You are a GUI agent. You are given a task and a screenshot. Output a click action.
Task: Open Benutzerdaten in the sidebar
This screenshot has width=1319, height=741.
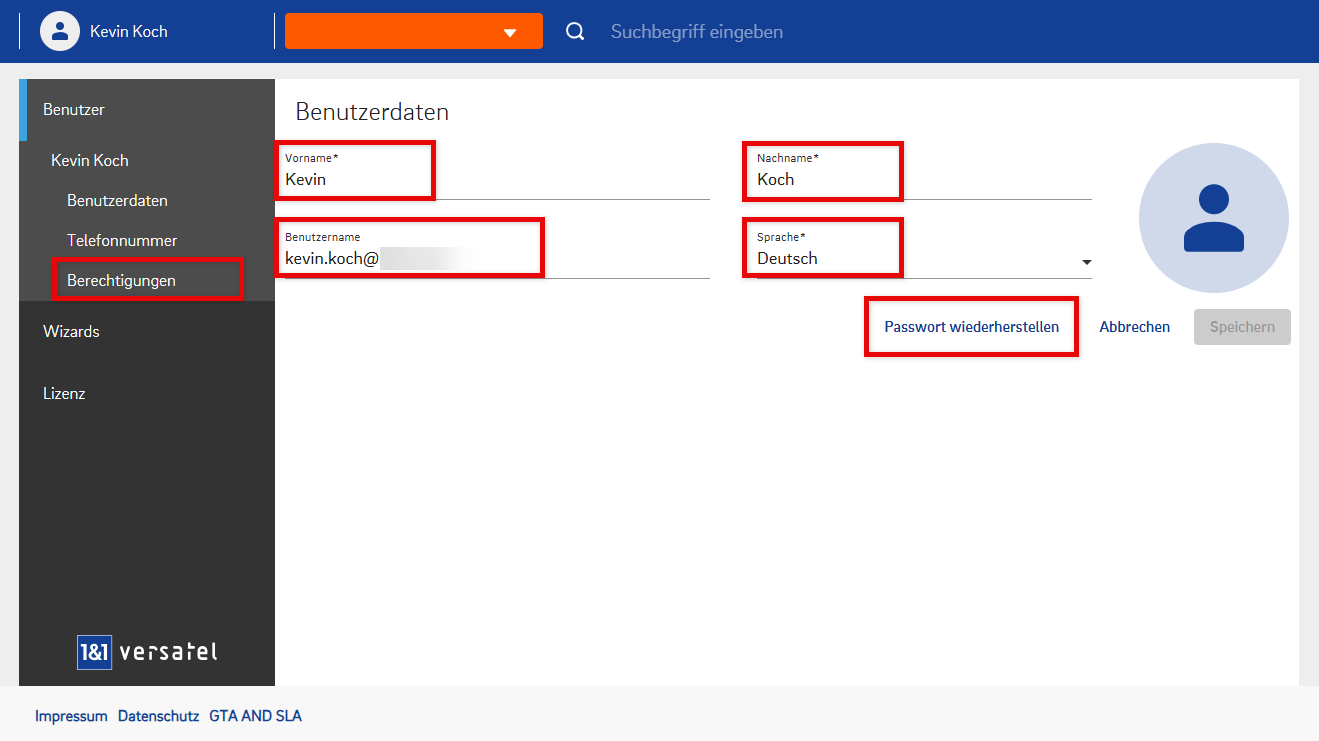(x=117, y=201)
